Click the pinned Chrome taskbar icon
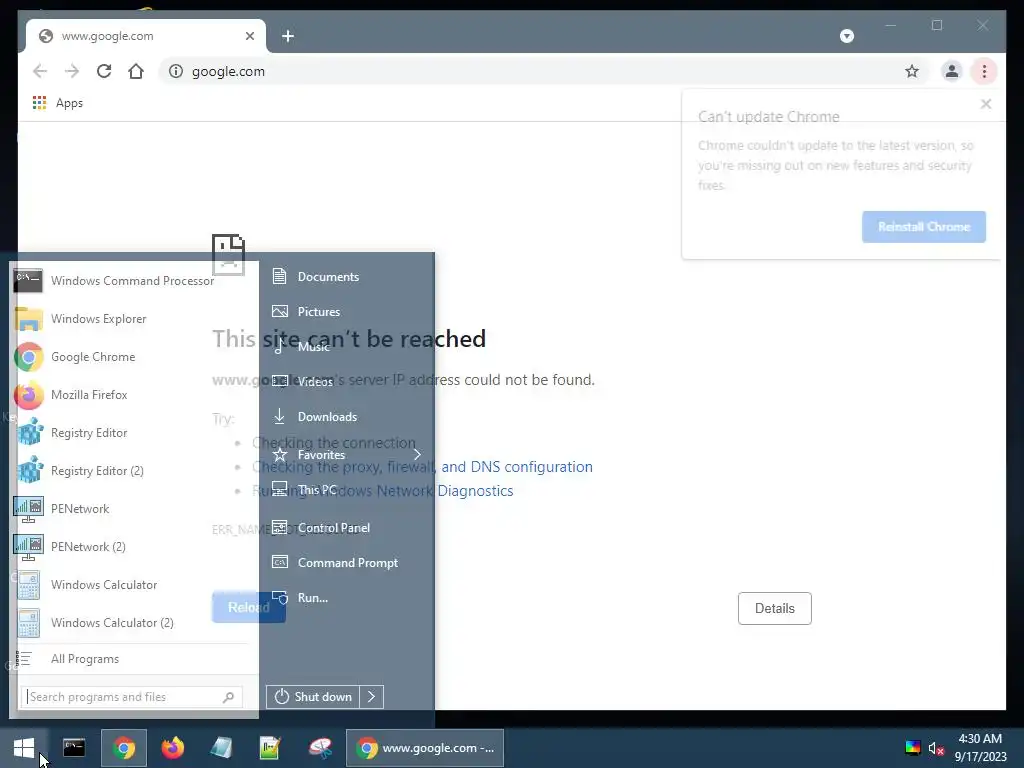 click(x=123, y=748)
